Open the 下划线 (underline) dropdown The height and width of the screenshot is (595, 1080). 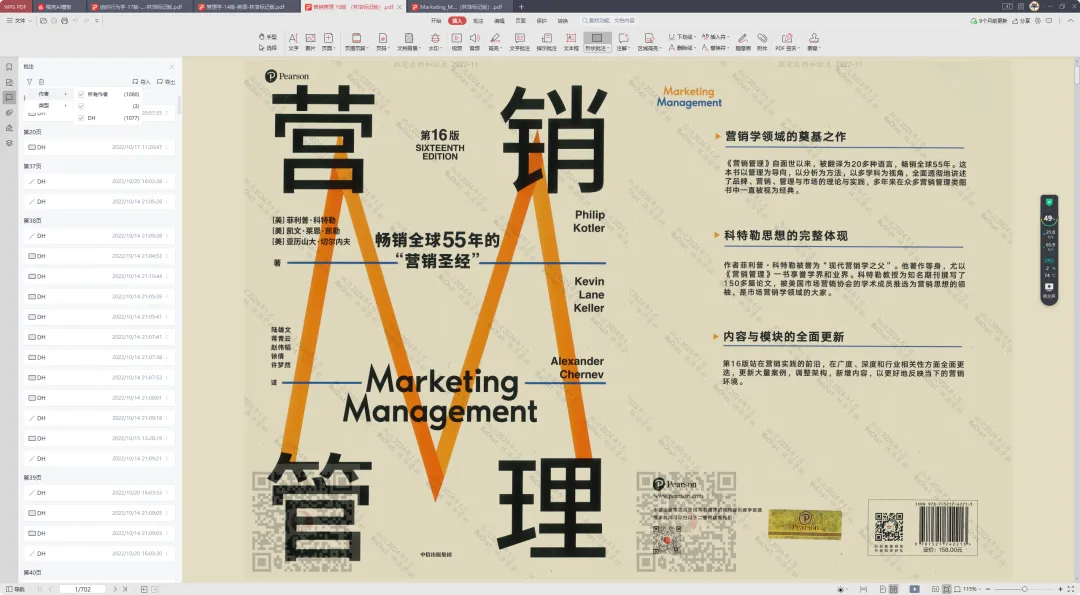pos(681,37)
